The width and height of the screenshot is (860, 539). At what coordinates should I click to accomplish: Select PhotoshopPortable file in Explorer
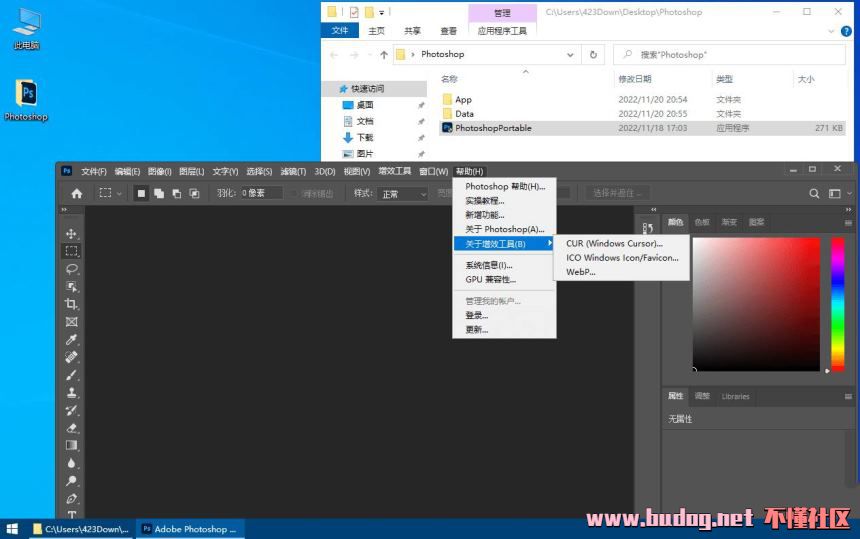click(x=493, y=128)
